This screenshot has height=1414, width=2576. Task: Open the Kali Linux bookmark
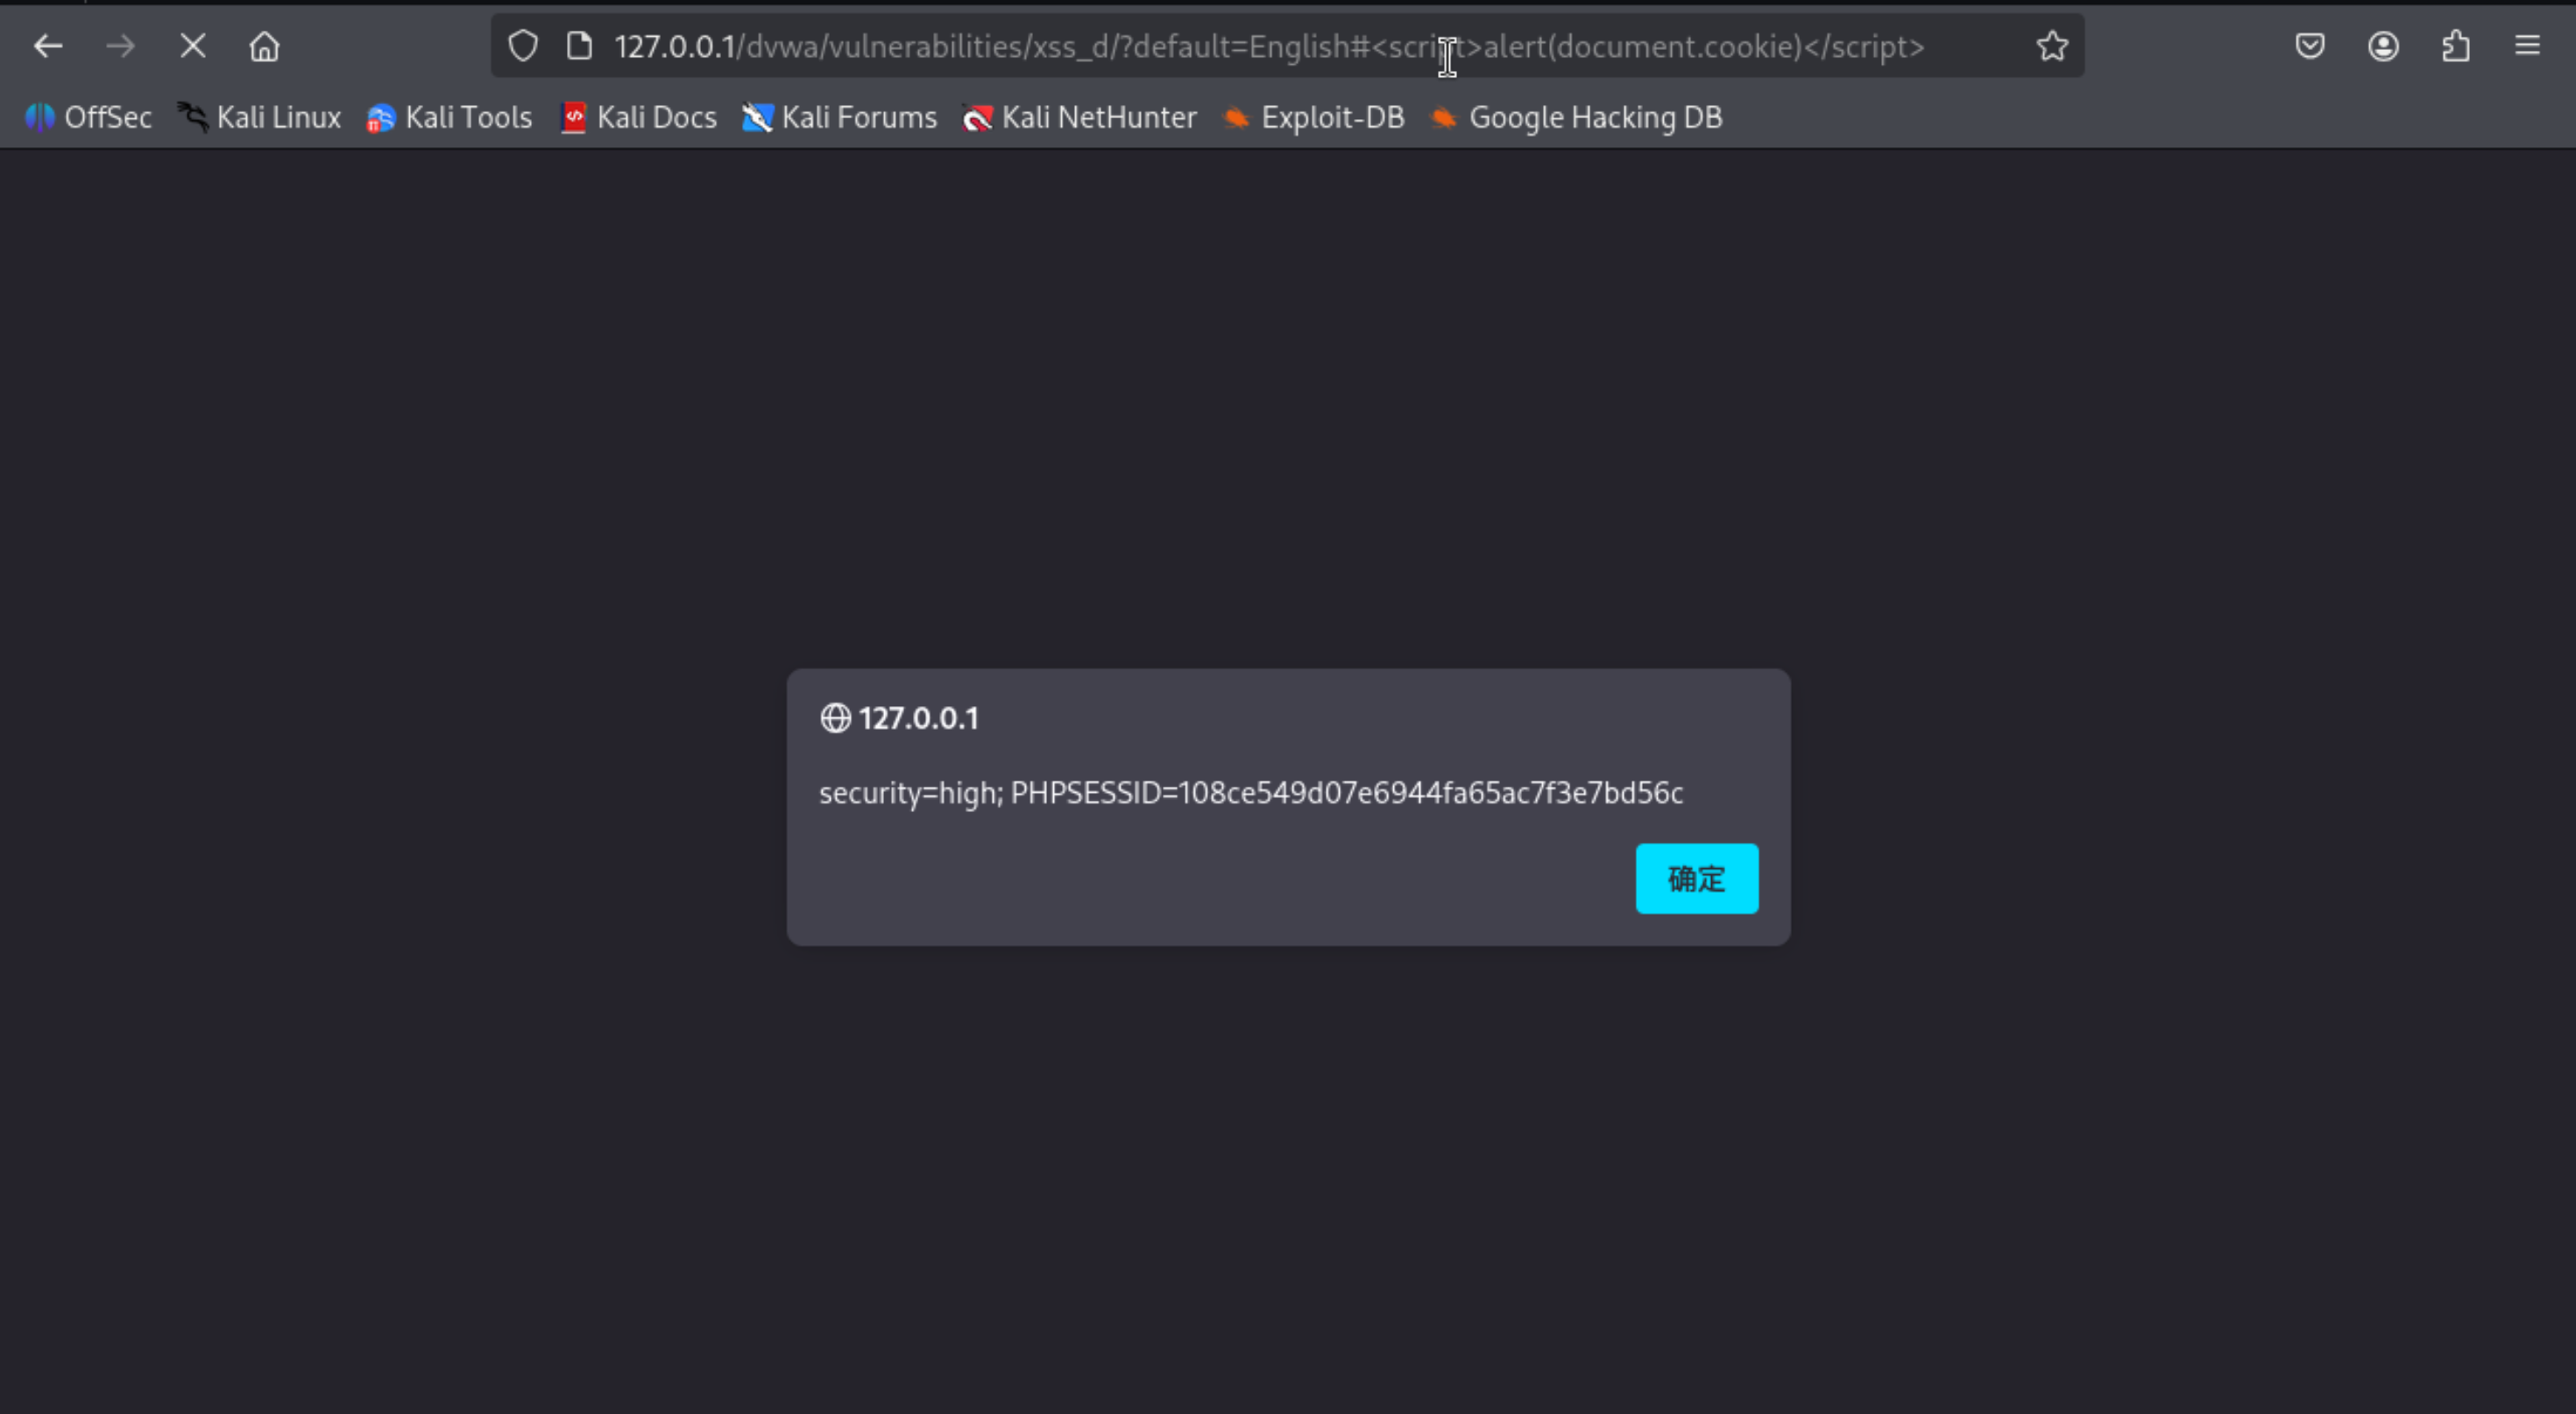[x=260, y=118]
